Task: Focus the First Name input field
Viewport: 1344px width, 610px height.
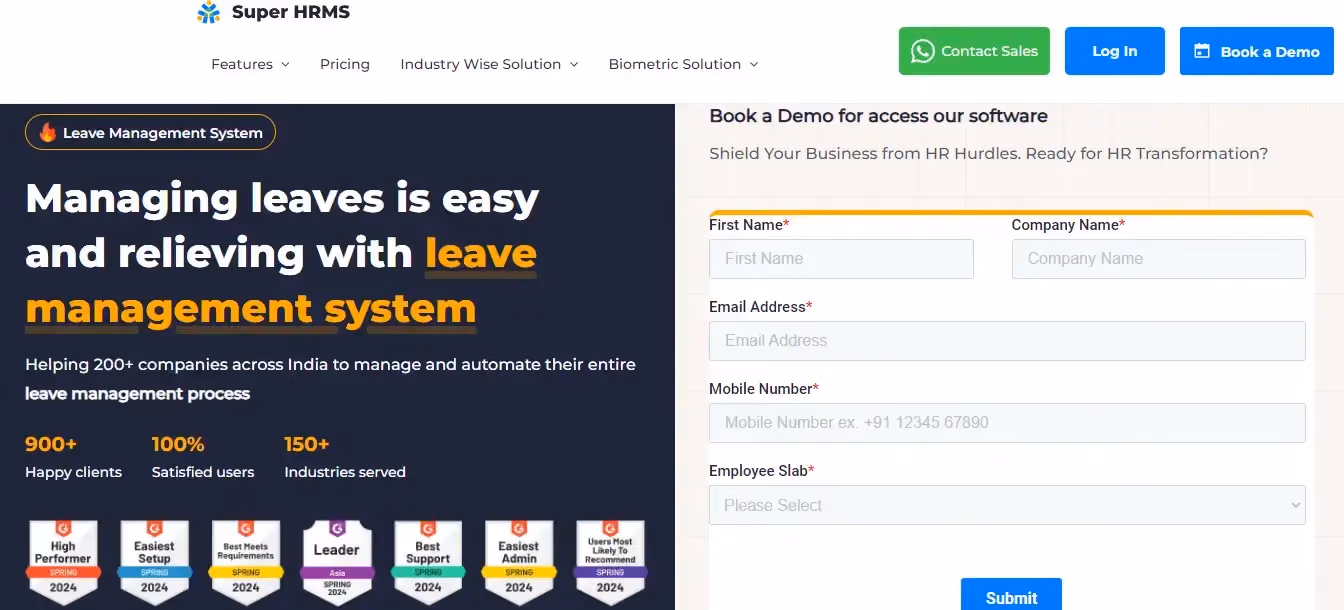Action: pos(841,258)
